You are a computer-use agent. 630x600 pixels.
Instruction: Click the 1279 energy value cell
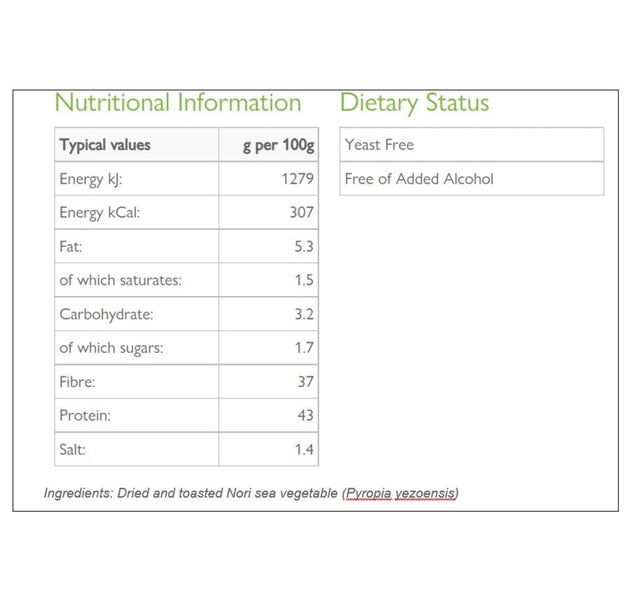tap(298, 179)
